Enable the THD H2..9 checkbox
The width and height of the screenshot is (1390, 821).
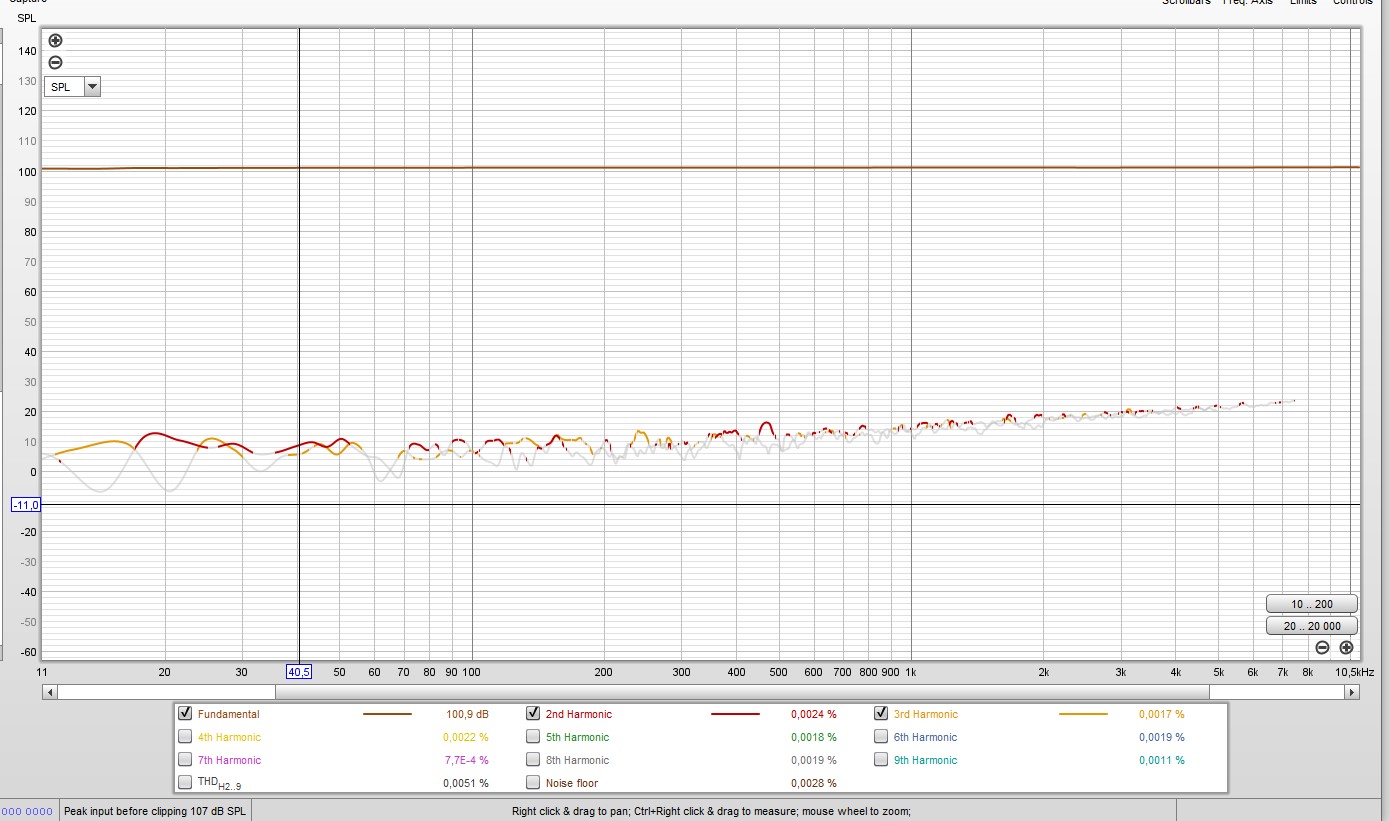[185, 783]
